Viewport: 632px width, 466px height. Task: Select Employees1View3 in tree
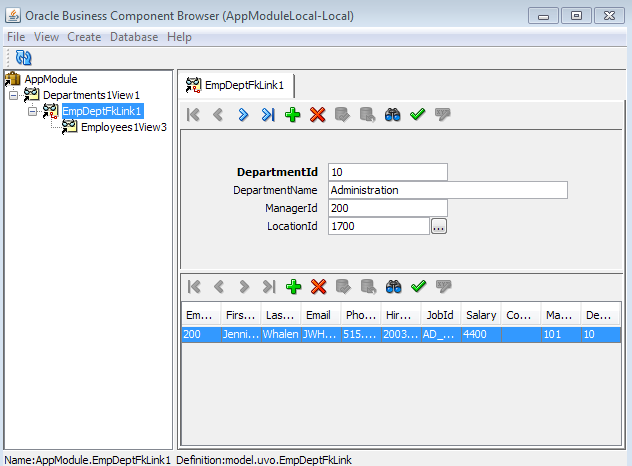coord(124,127)
